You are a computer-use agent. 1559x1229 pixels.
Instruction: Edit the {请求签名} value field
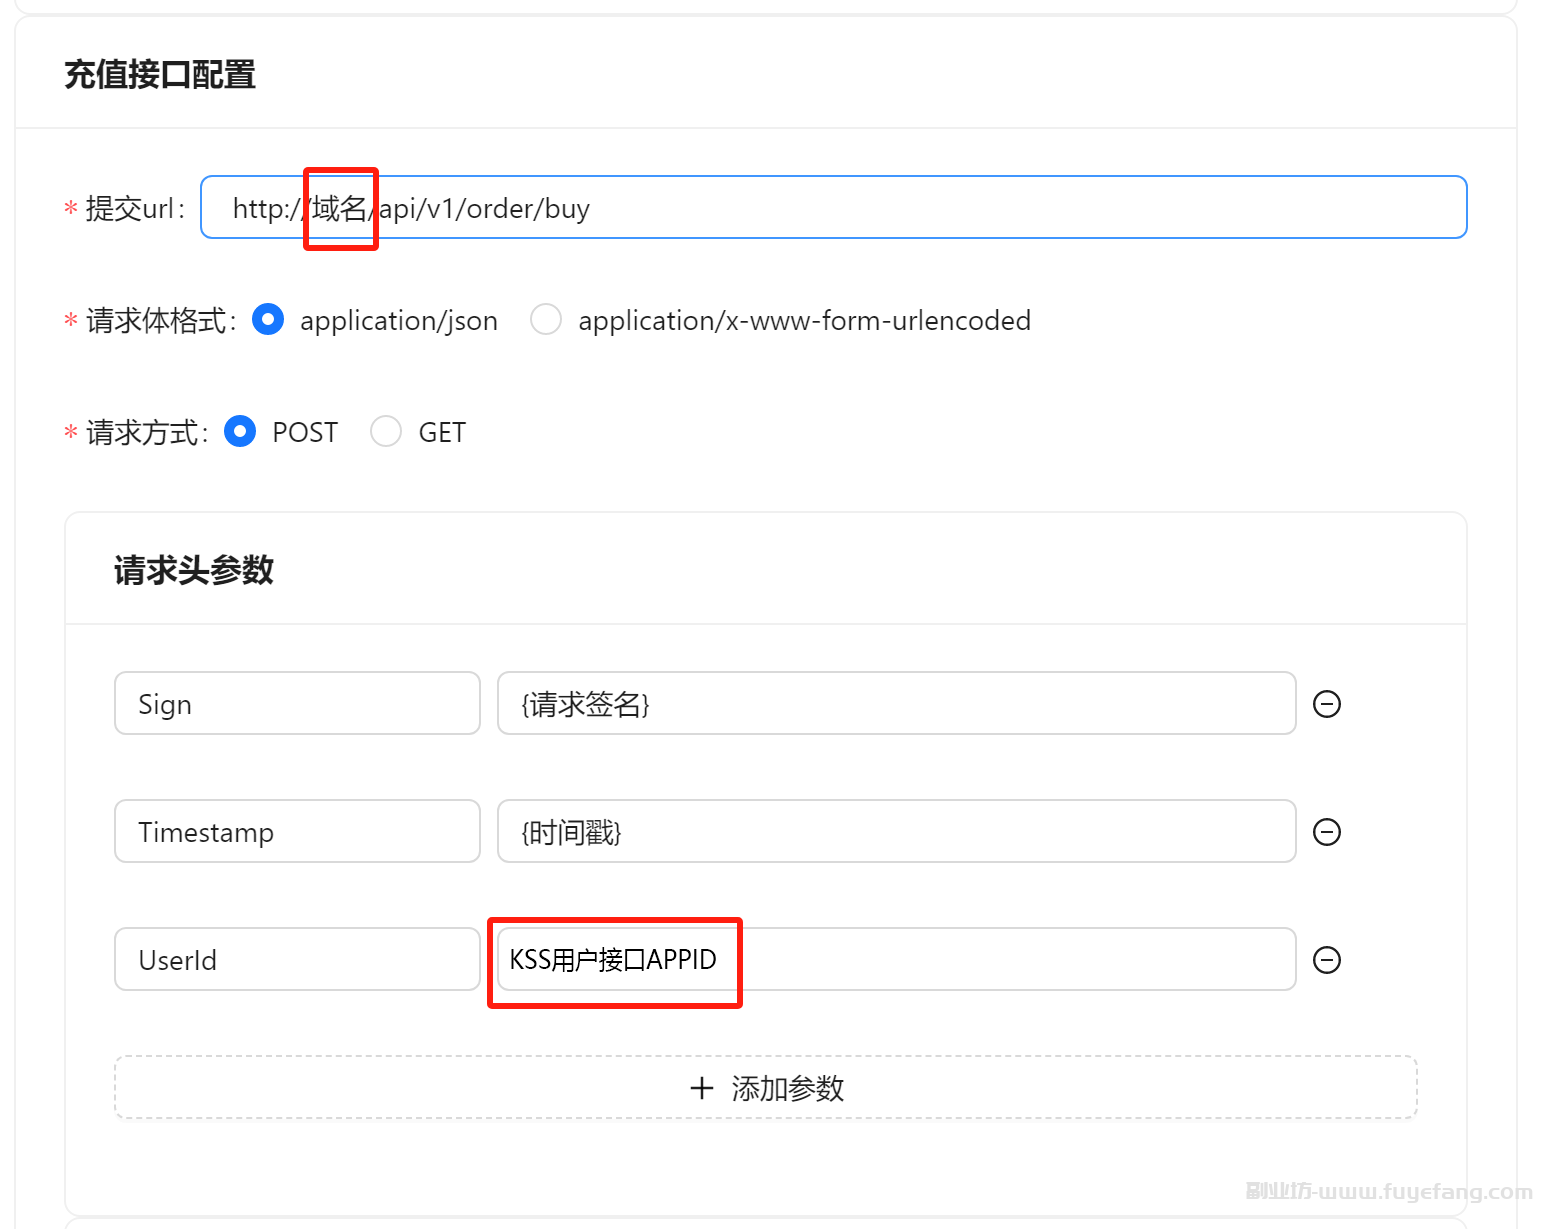tap(897, 703)
